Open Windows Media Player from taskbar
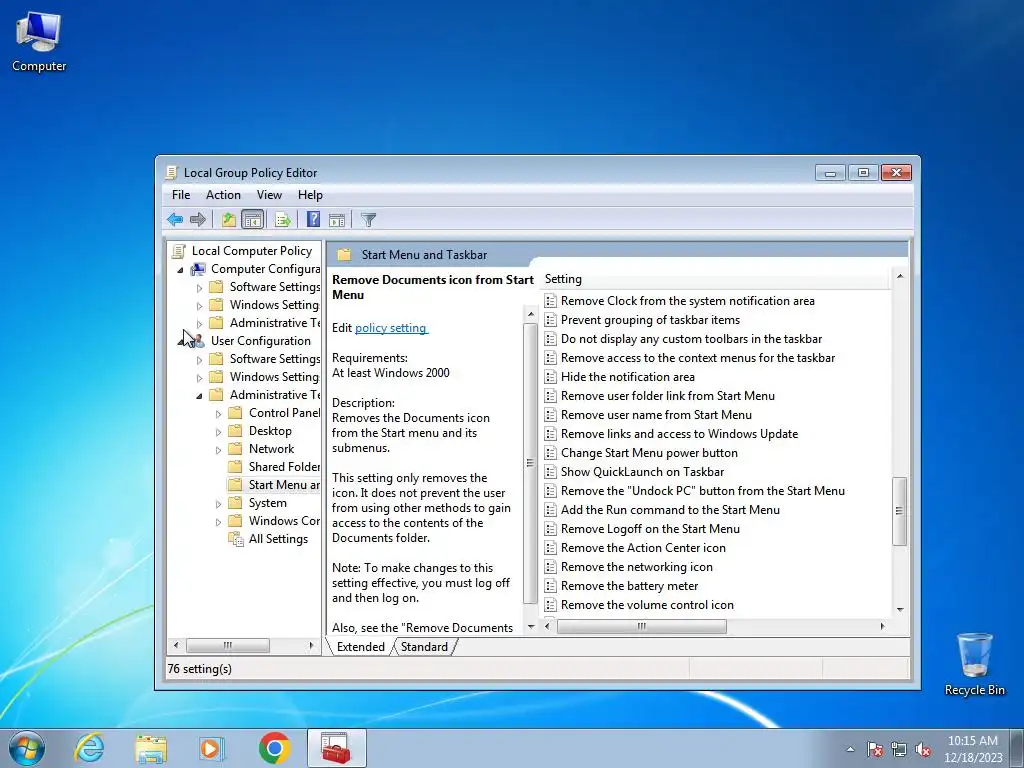 click(212, 748)
